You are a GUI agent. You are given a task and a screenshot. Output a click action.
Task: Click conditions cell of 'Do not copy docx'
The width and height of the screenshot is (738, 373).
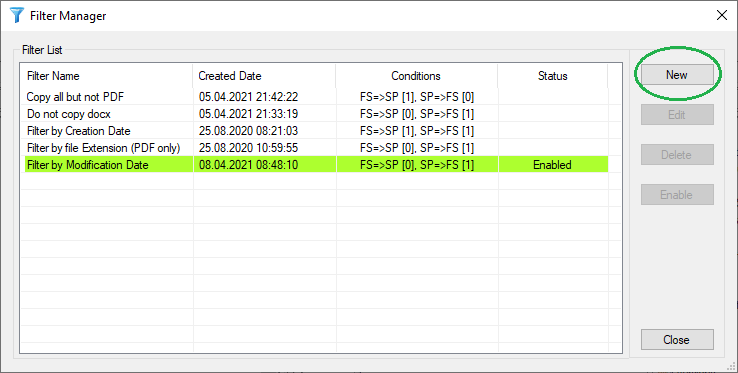click(417, 114)
